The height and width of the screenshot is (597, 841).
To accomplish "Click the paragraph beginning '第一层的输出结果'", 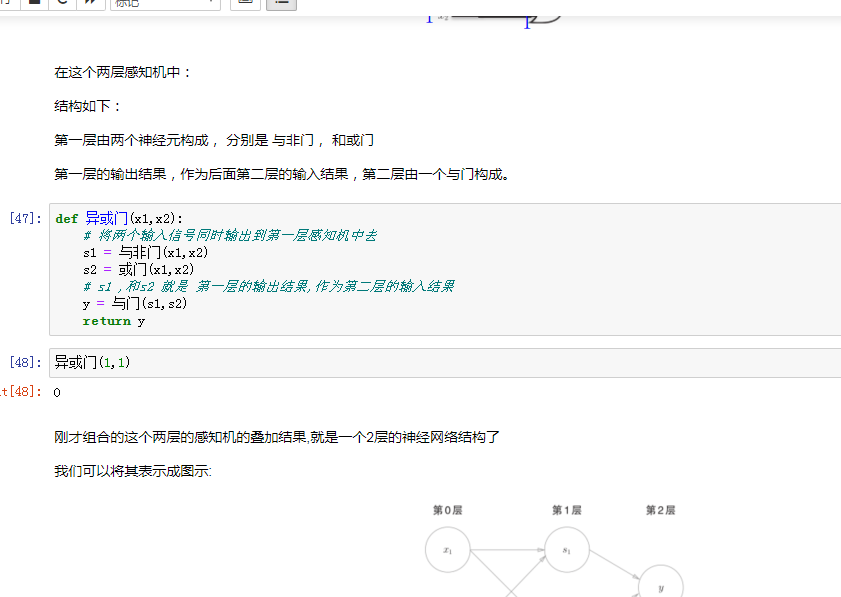I will [x=282, y=174].
